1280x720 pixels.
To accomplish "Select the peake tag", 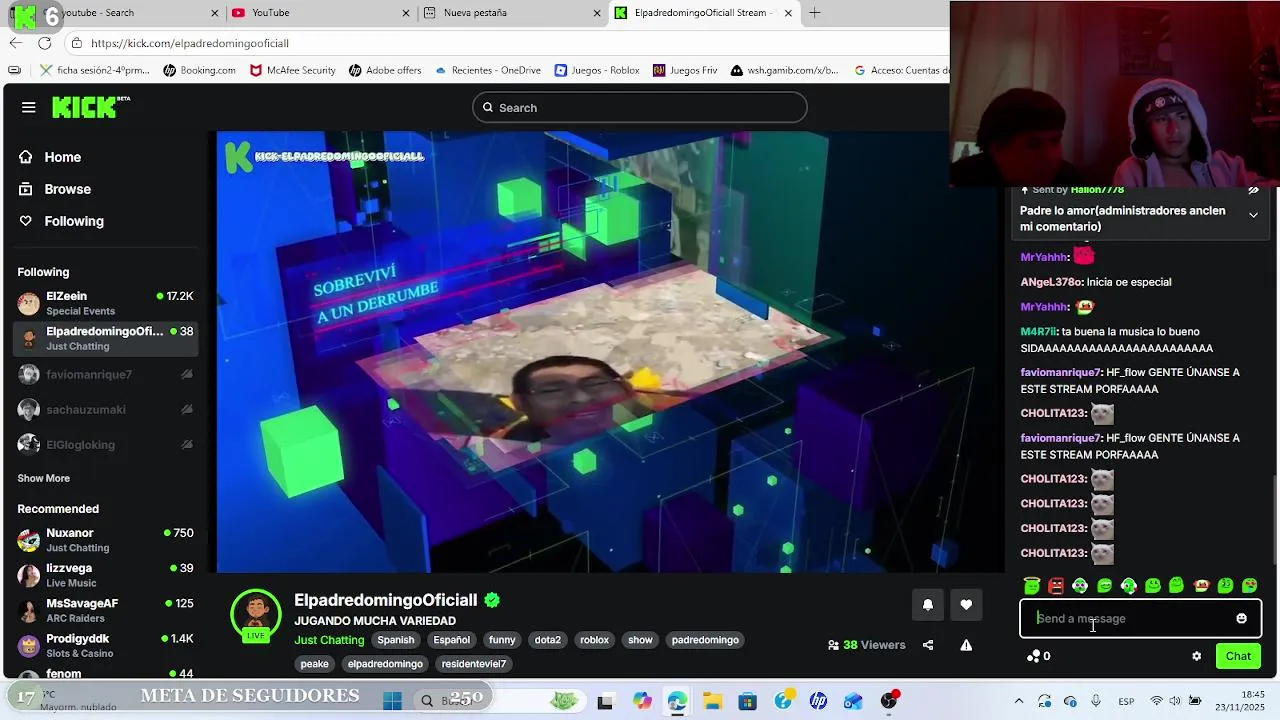I will [314, 664].
